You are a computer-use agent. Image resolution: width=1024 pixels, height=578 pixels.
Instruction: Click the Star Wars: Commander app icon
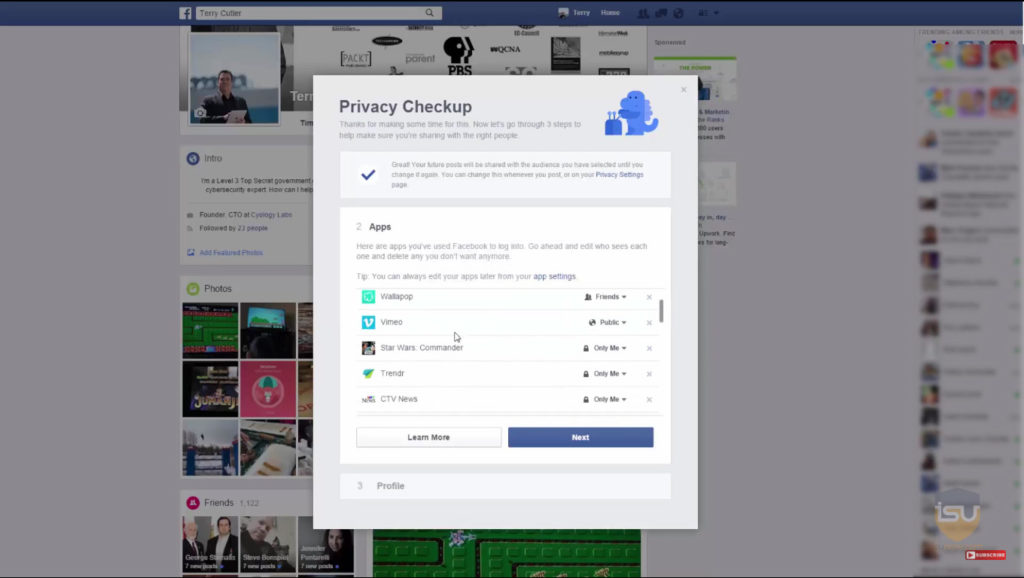coord(368,348)
